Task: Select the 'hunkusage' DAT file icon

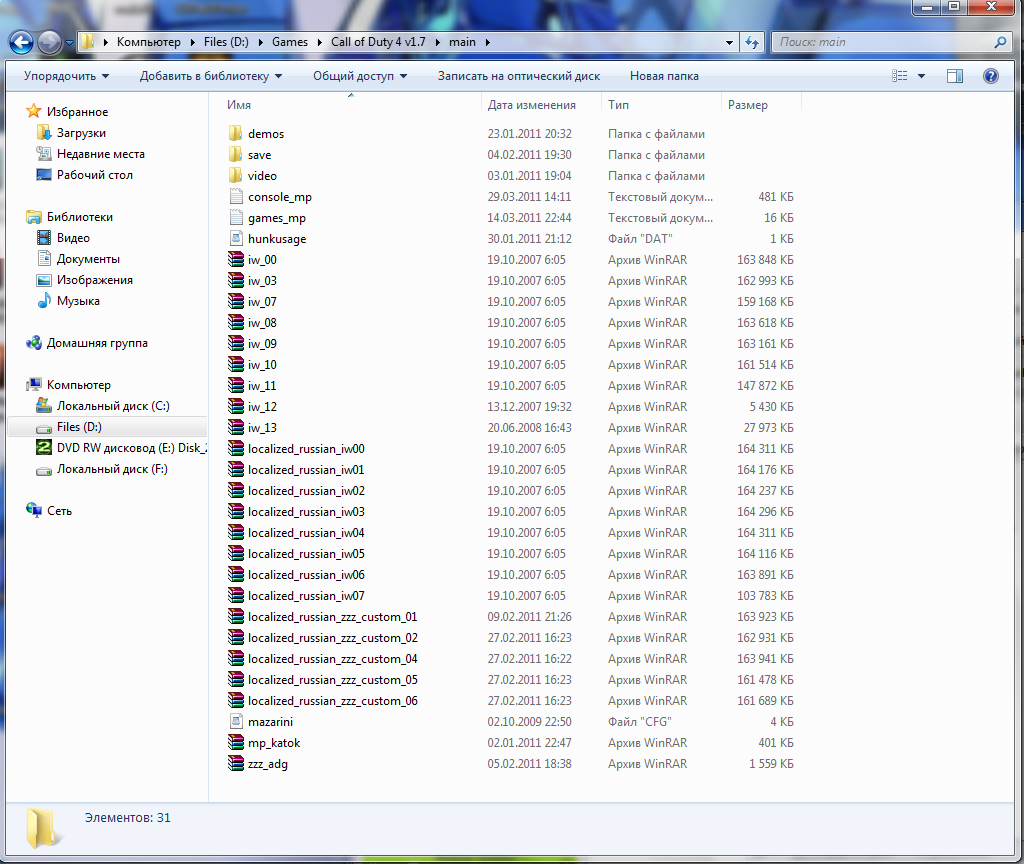Action: click(x=236, y=238)
